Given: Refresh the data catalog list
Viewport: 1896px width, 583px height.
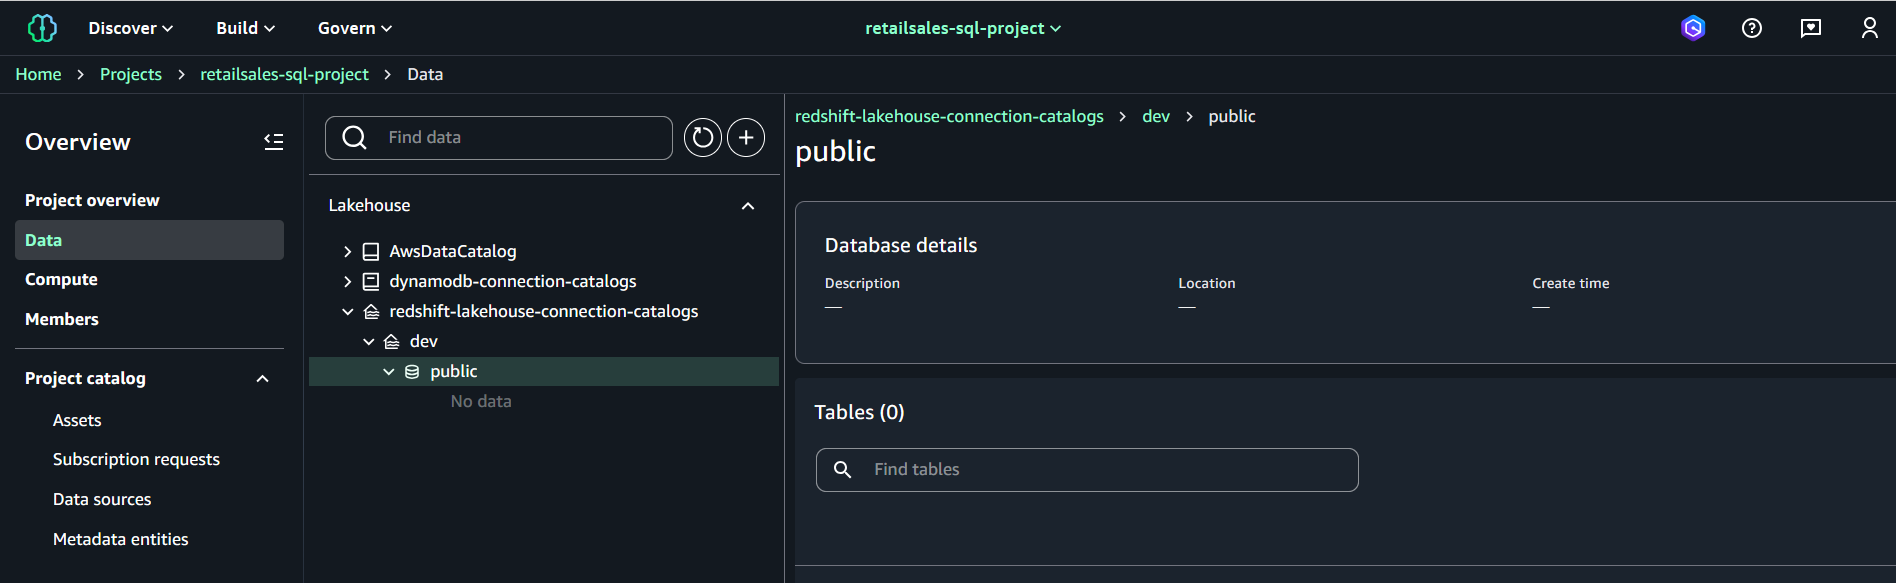Looking at the screenshot, I should pos(702,138).
